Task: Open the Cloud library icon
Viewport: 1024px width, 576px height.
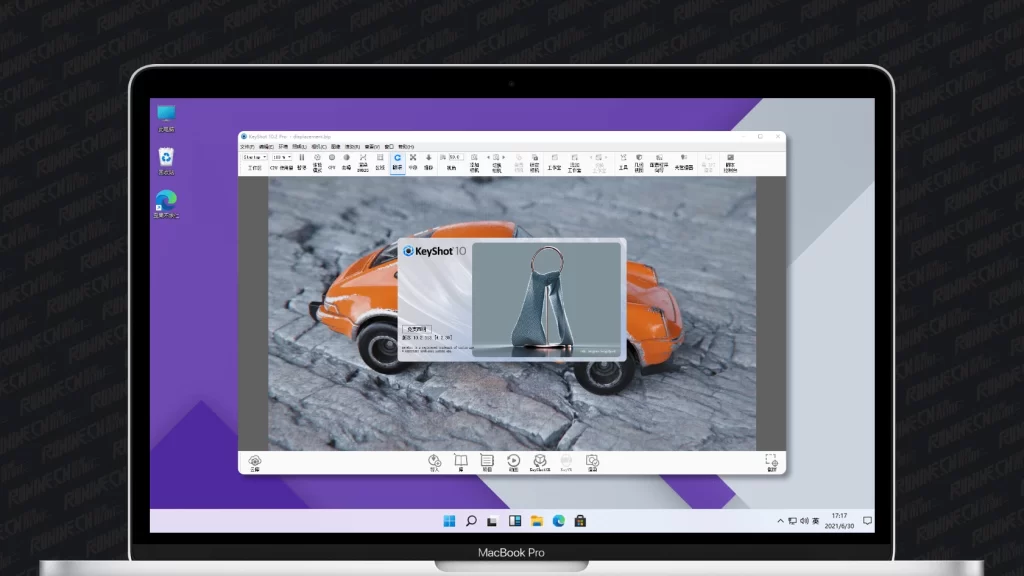Action: (255, 461)
